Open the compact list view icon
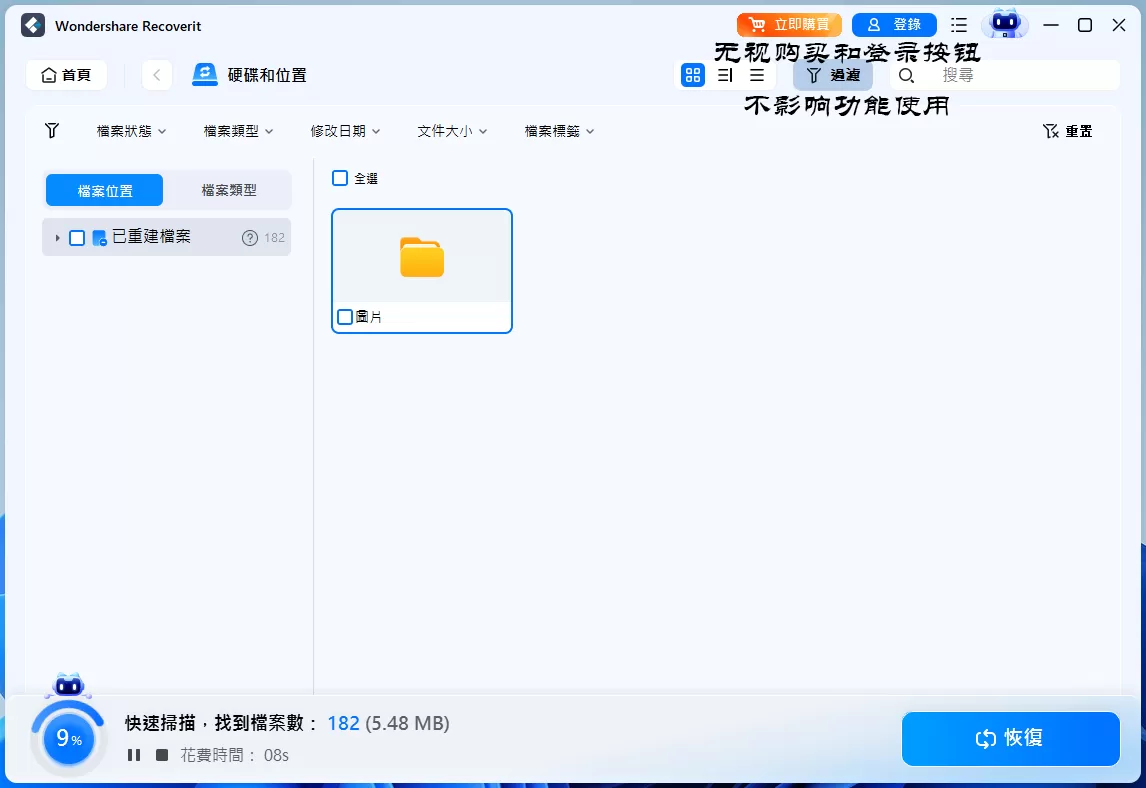This screenshot has width=1146, height=788. (757, 75)
